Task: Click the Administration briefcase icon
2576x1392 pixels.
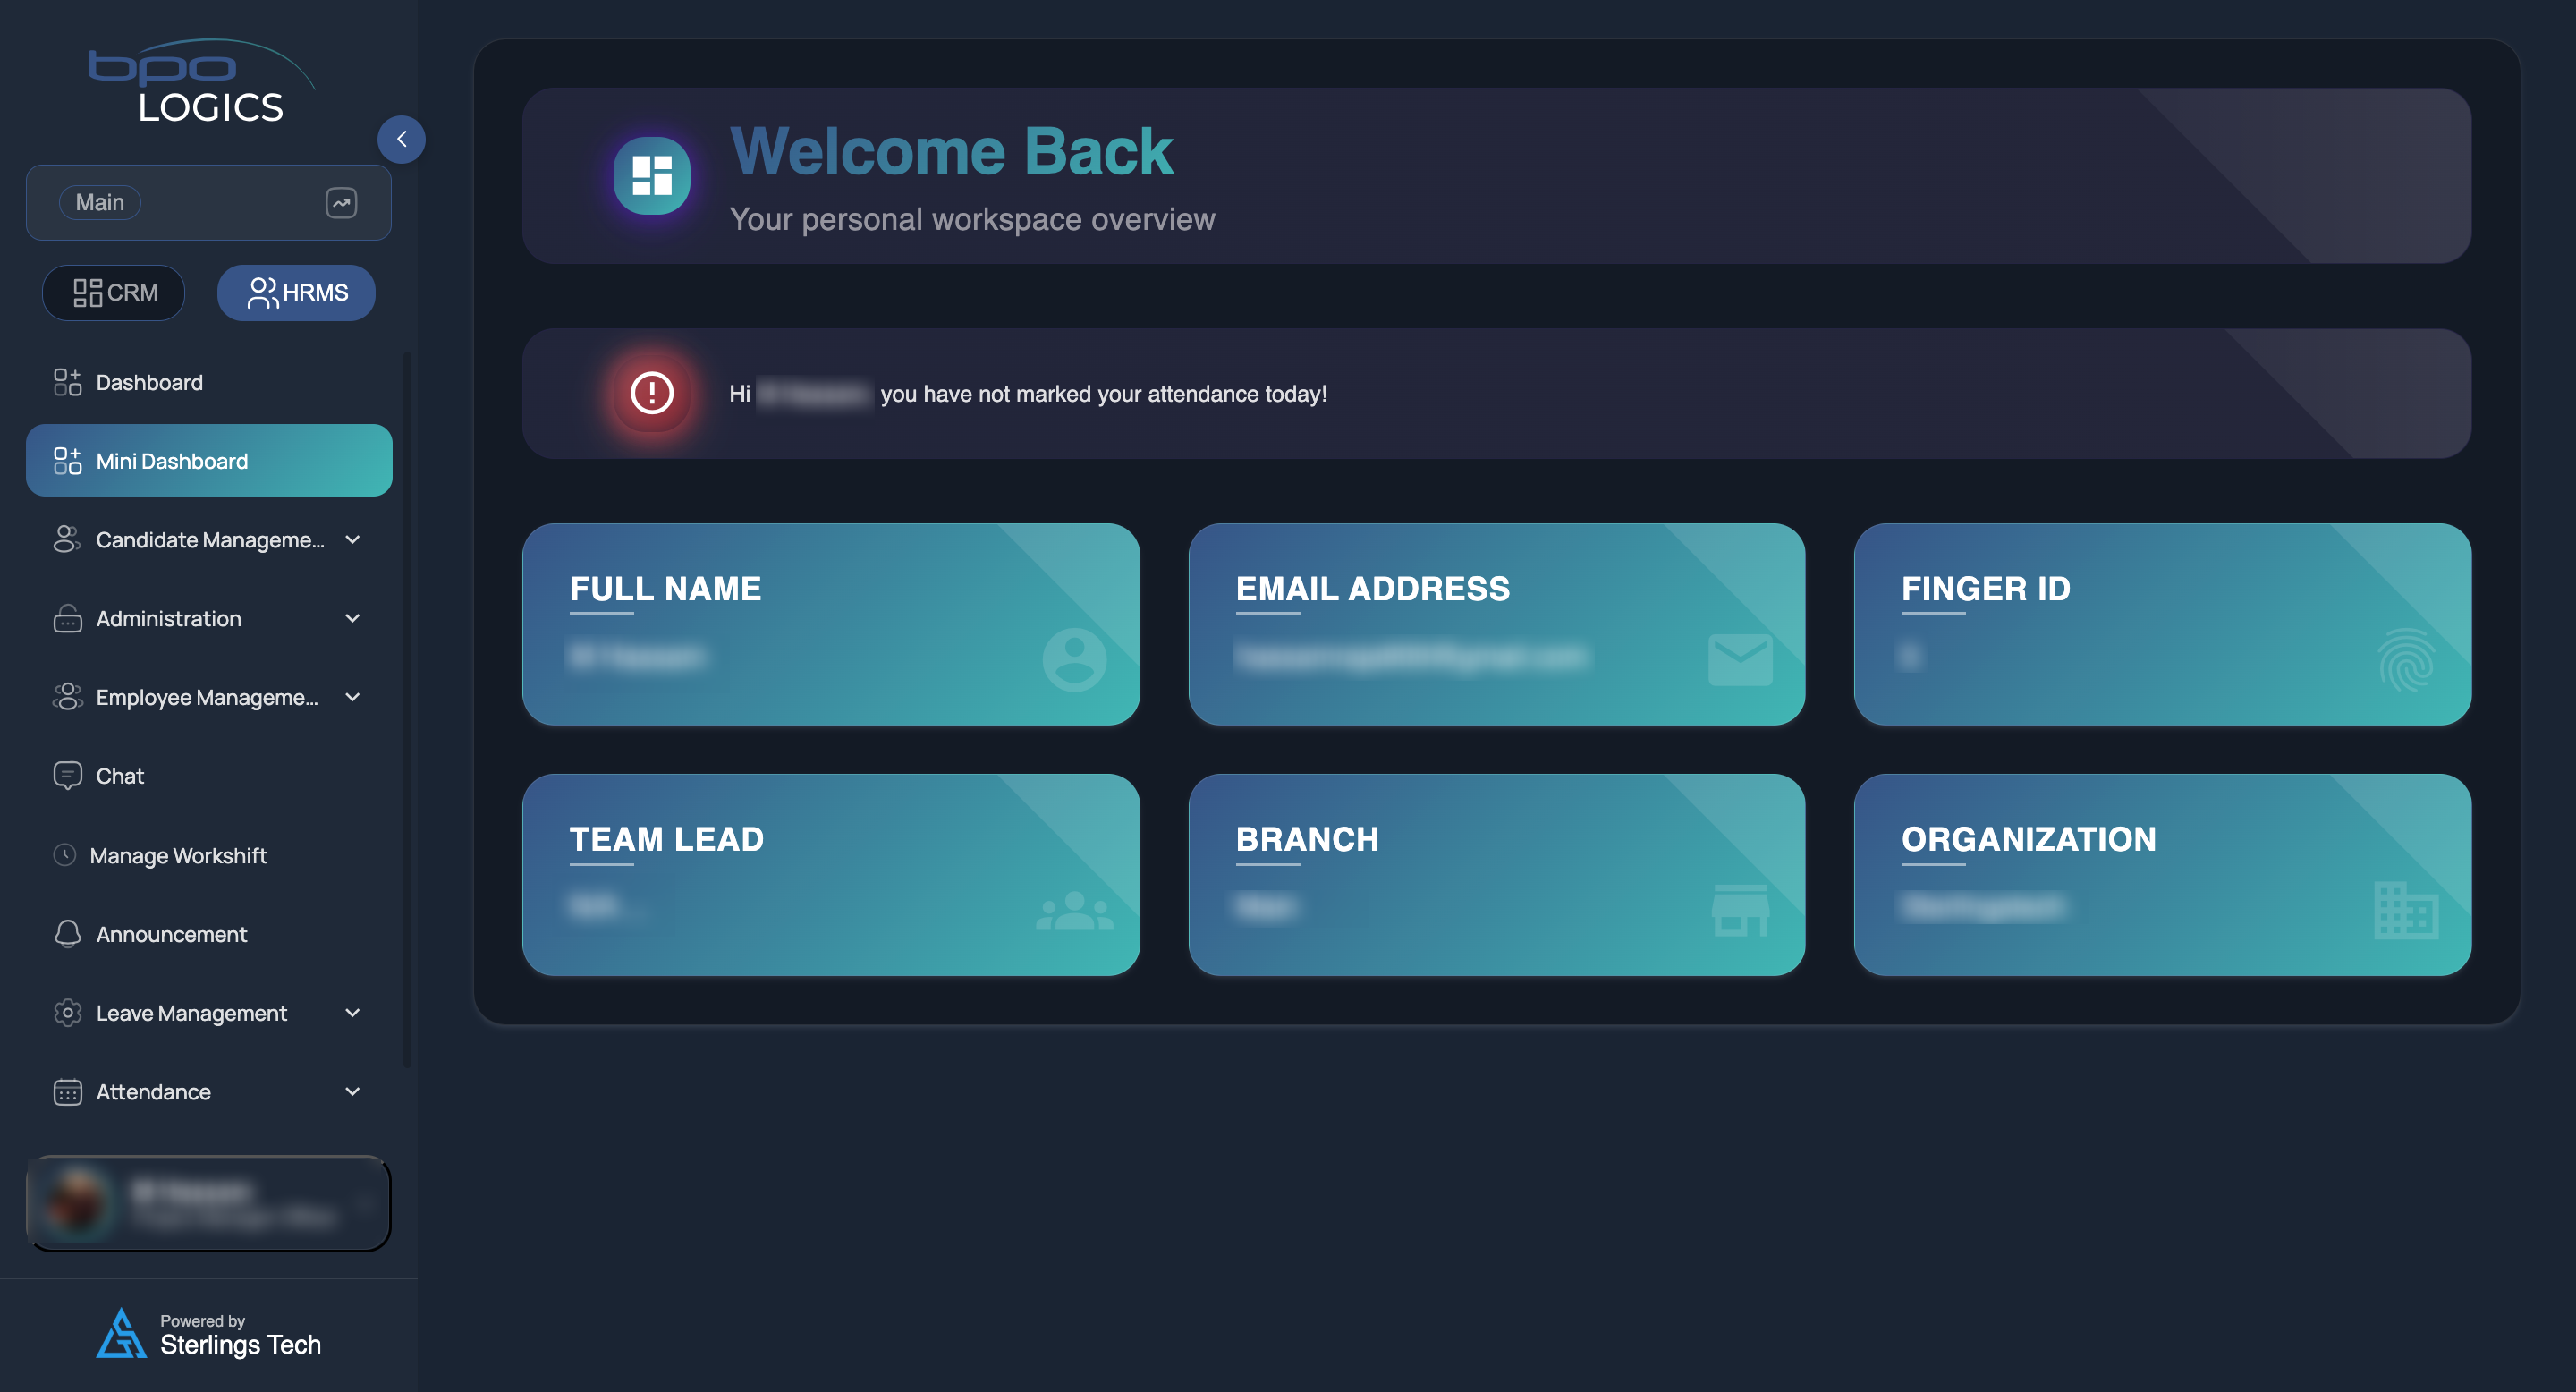Action: pos(67,619)
